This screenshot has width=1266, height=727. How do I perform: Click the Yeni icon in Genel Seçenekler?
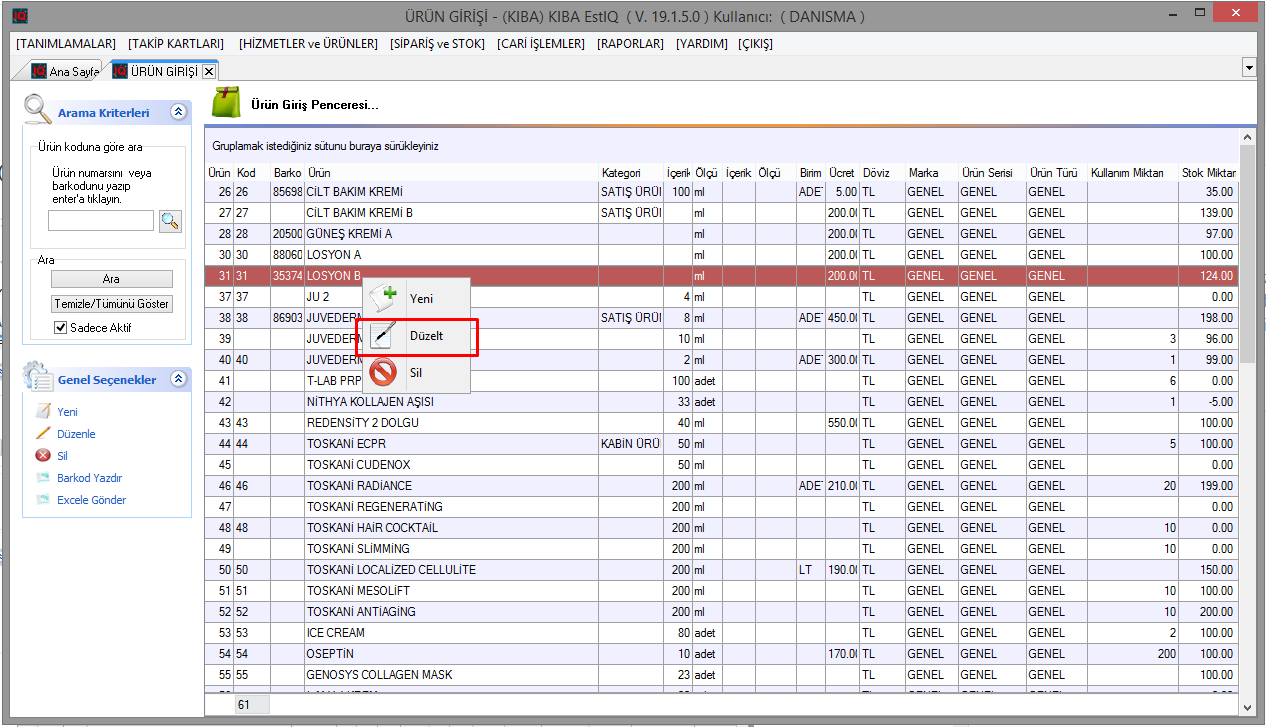[x=43, y=412]
